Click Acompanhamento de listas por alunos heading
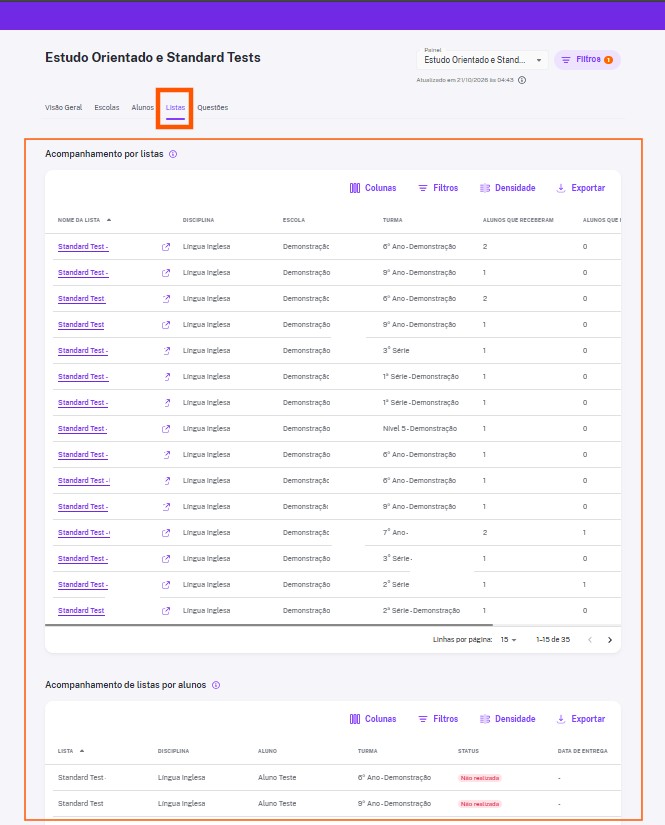Screen dimensions: 665x825 point(125,685)
